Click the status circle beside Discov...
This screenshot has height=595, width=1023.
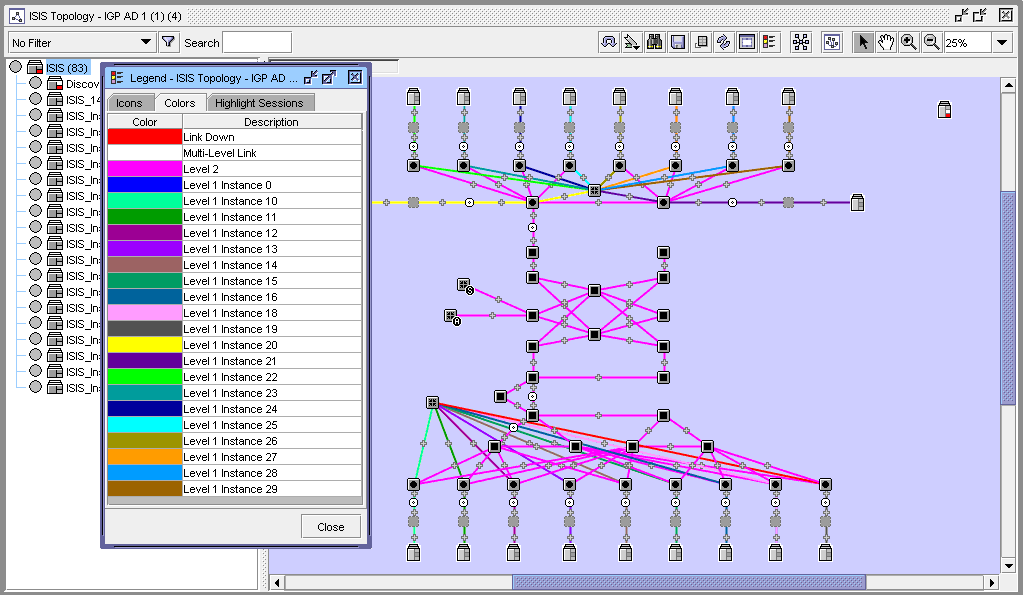(x=35, y=83)
